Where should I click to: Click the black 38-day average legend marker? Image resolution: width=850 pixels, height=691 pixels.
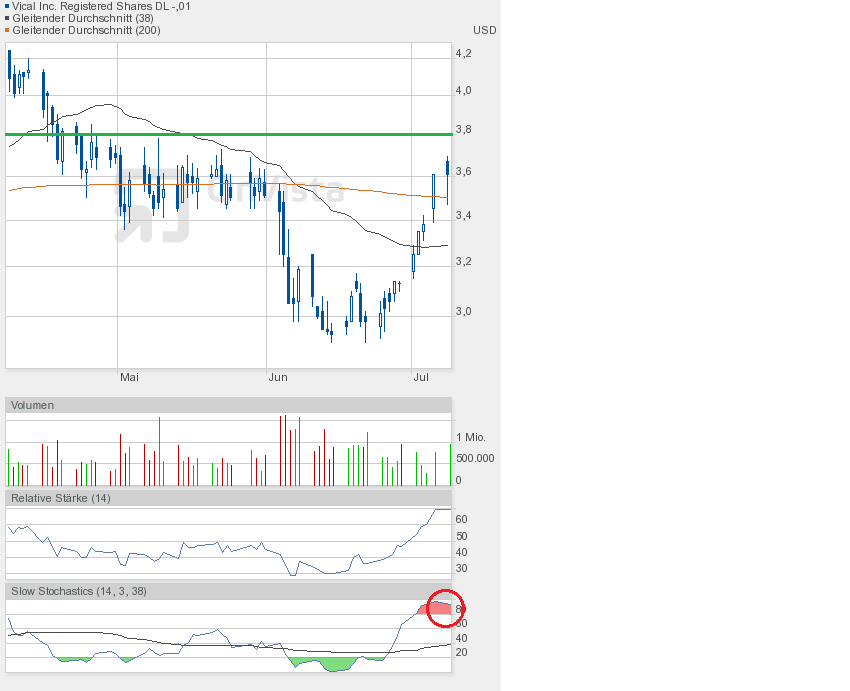7,18
